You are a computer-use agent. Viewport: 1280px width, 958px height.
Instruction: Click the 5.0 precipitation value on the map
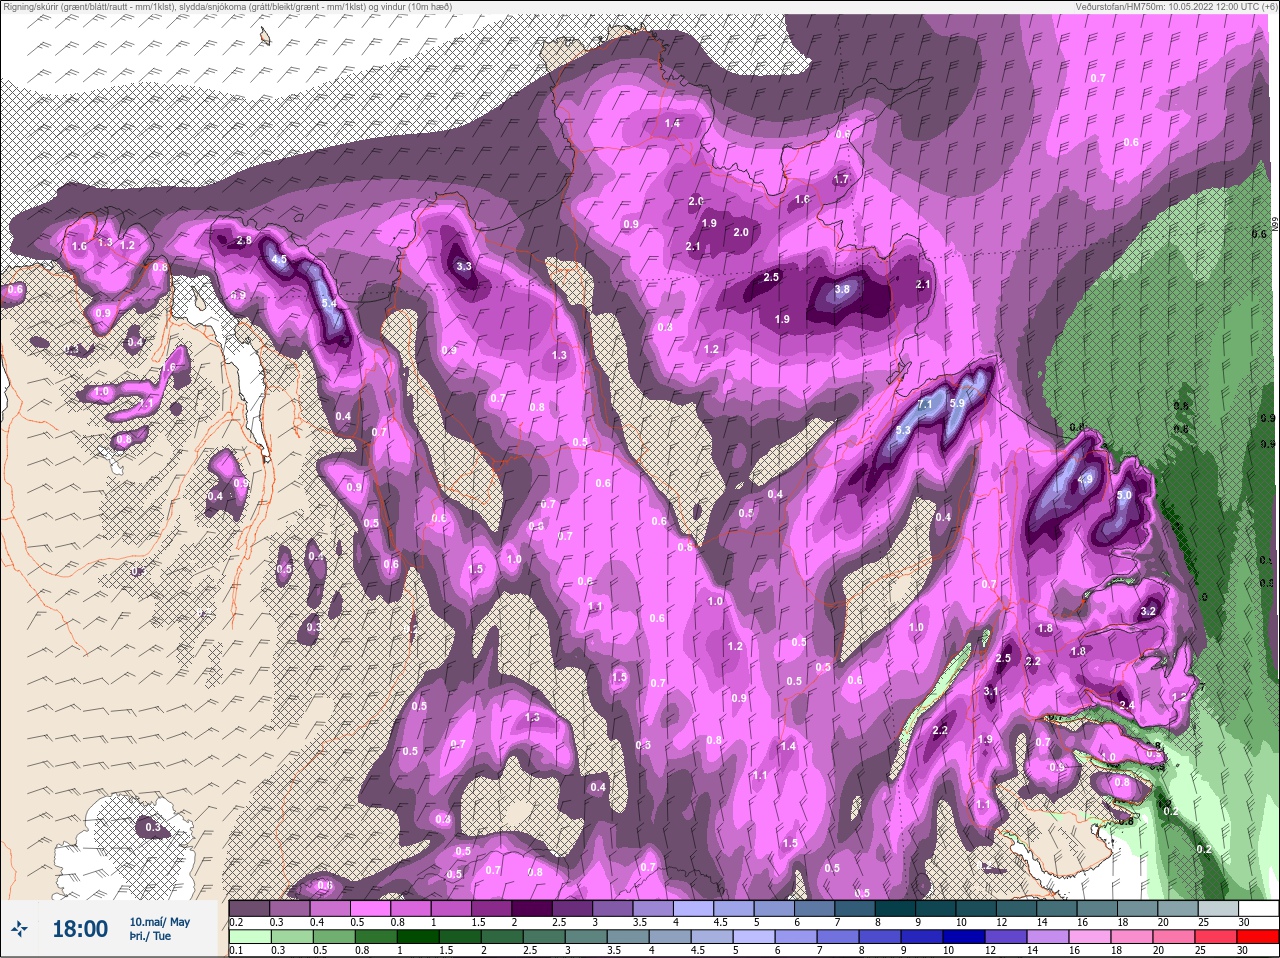point(1124,495)
